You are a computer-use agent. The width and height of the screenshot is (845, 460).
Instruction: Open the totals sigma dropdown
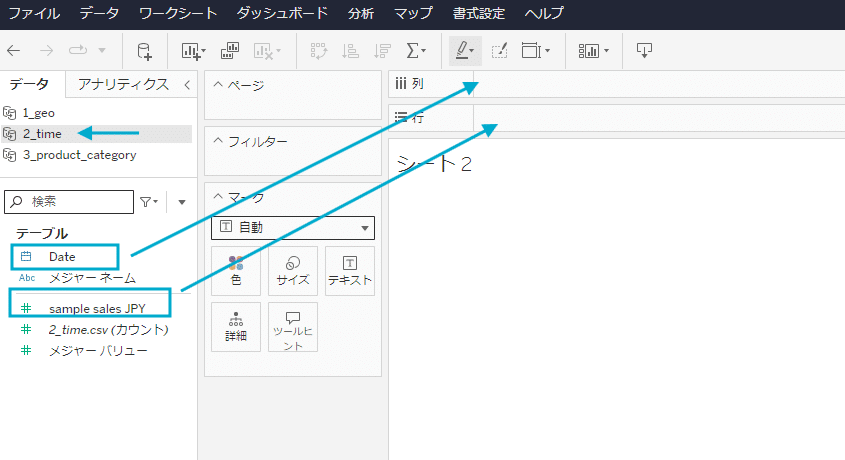pos(415,51)
